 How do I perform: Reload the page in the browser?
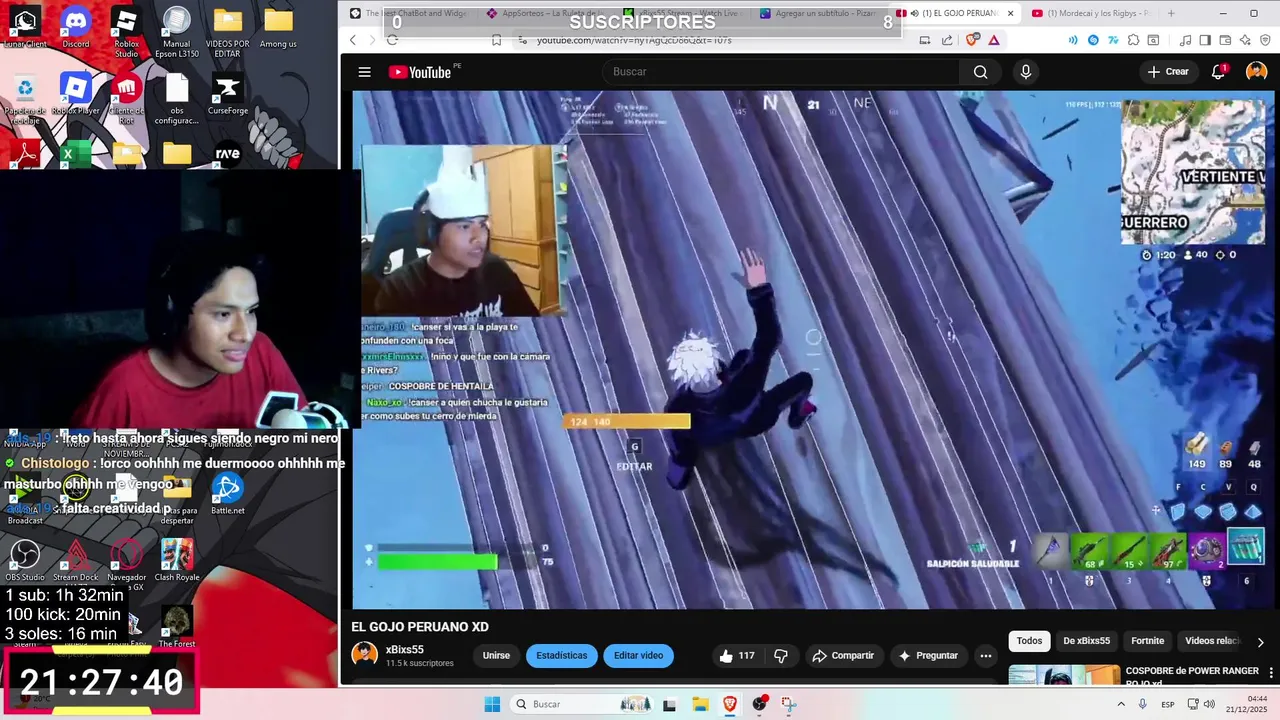tap(392, 40)
